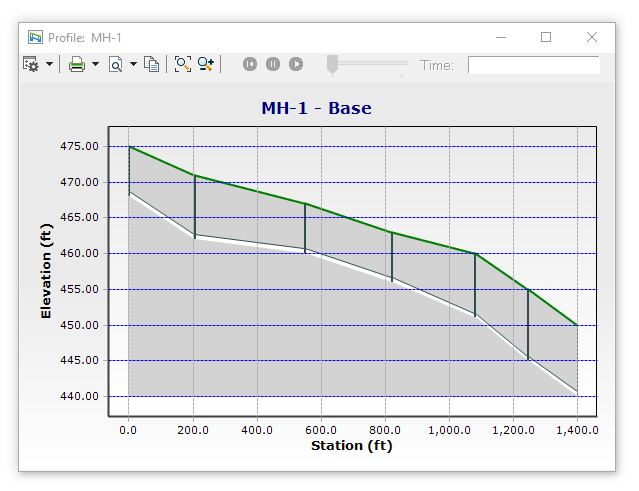Screen dimensions: 639x491
Task: Expand the Print Preview dropdown arrow
Action: 133,65
